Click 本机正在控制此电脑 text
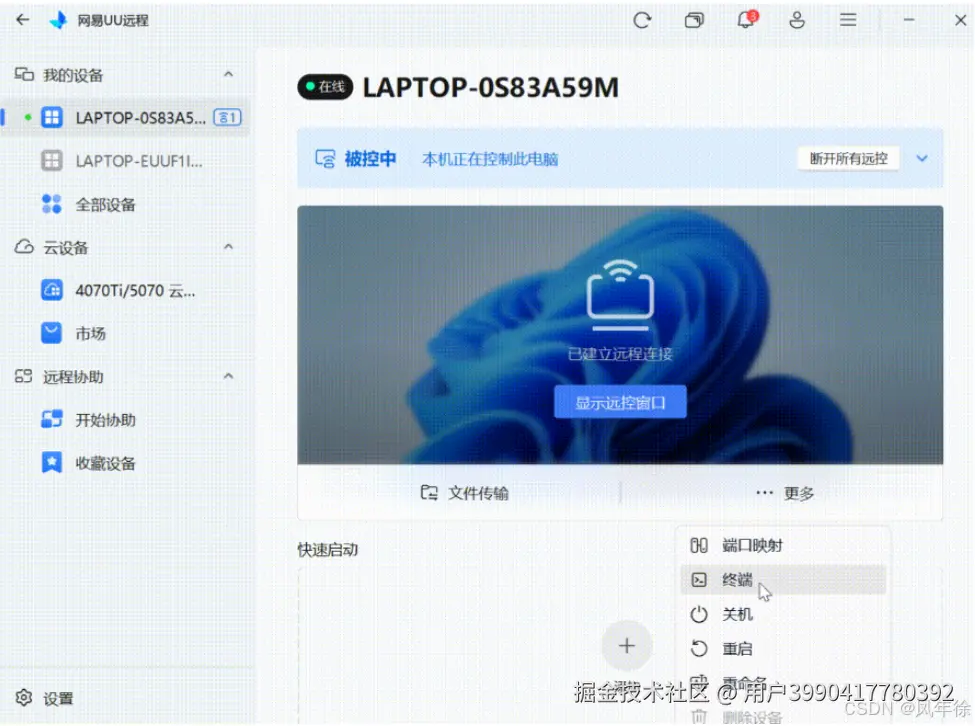The height and width of the screenshot is (726, 975). pyautogui.click(x=490, y=159)
